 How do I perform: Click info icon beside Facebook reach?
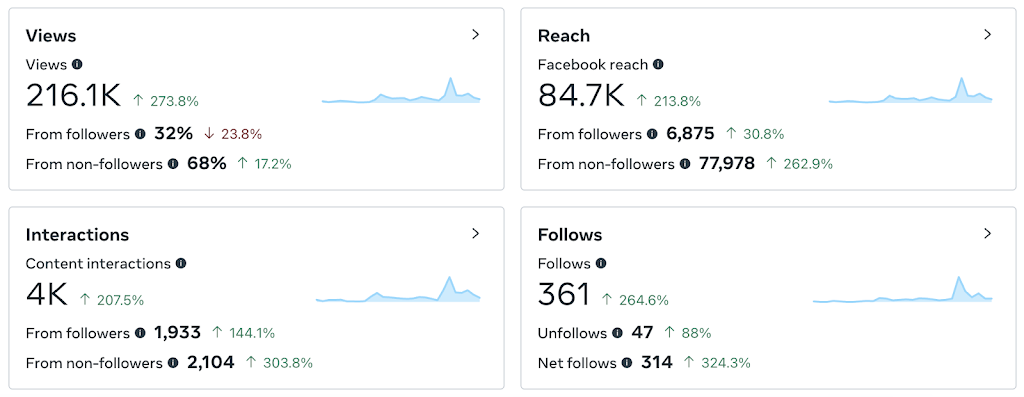658,65
